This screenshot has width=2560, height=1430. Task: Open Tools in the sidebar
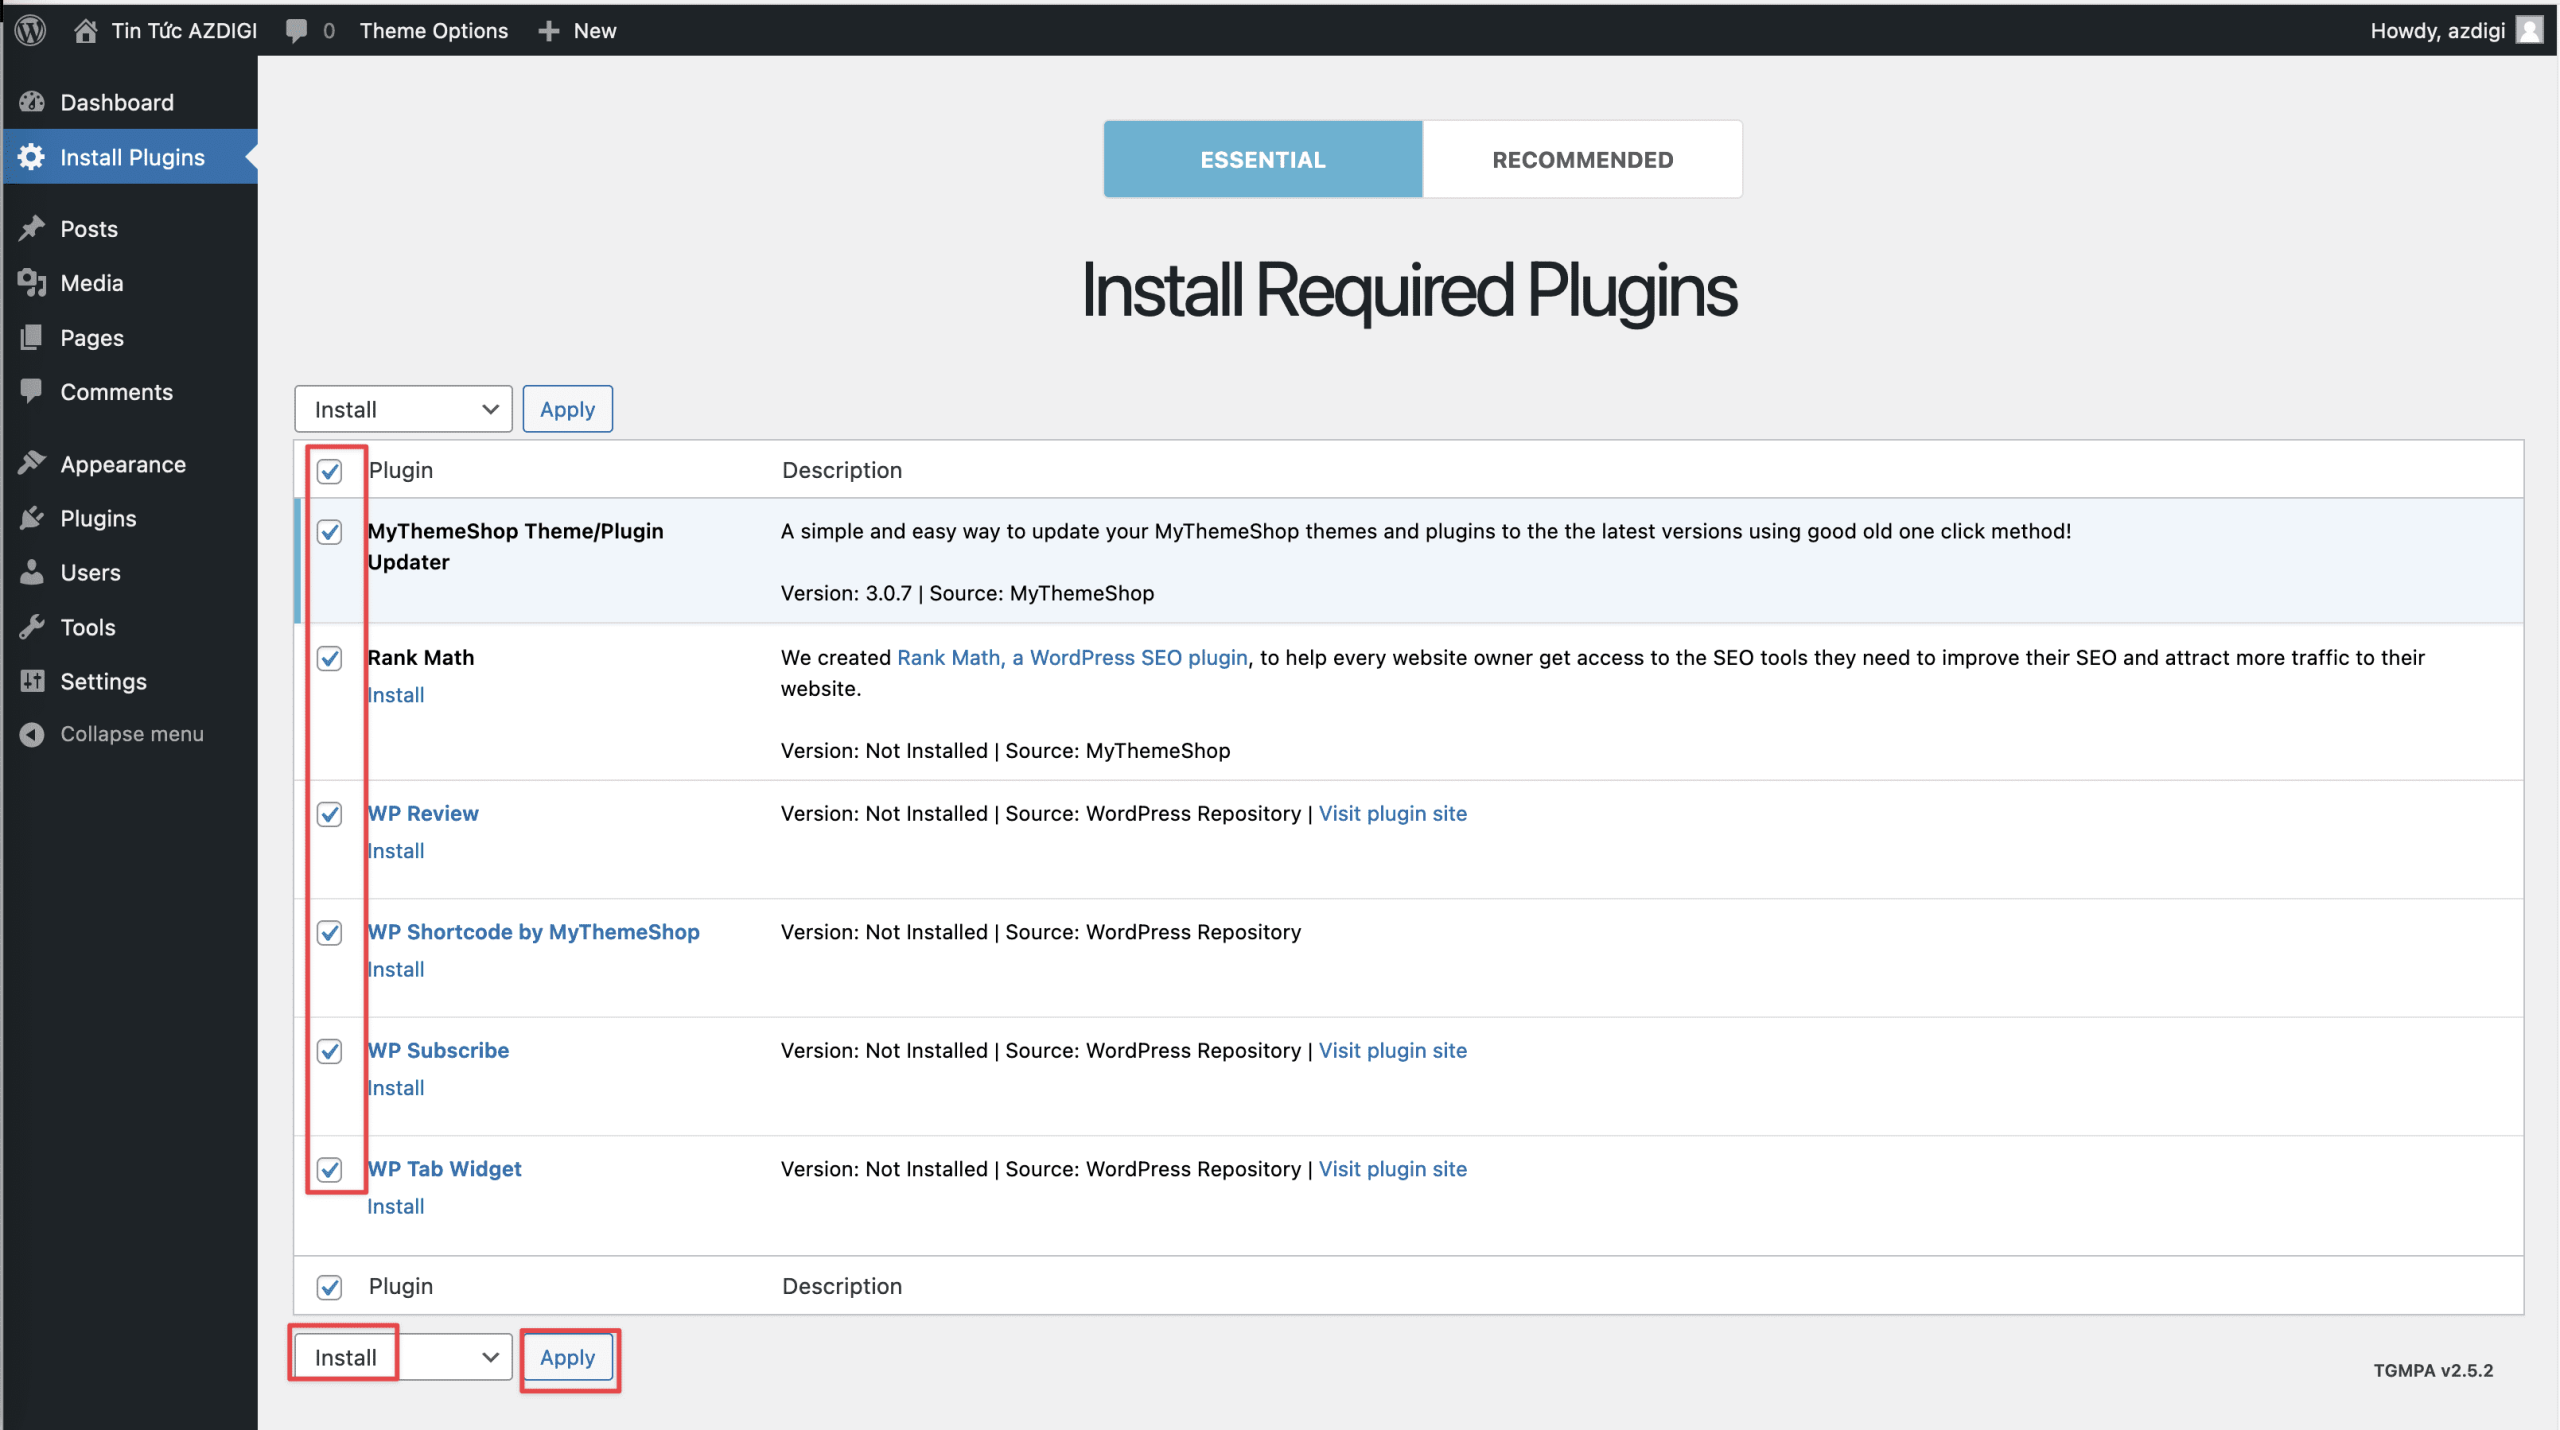click(x=88, y=627)
